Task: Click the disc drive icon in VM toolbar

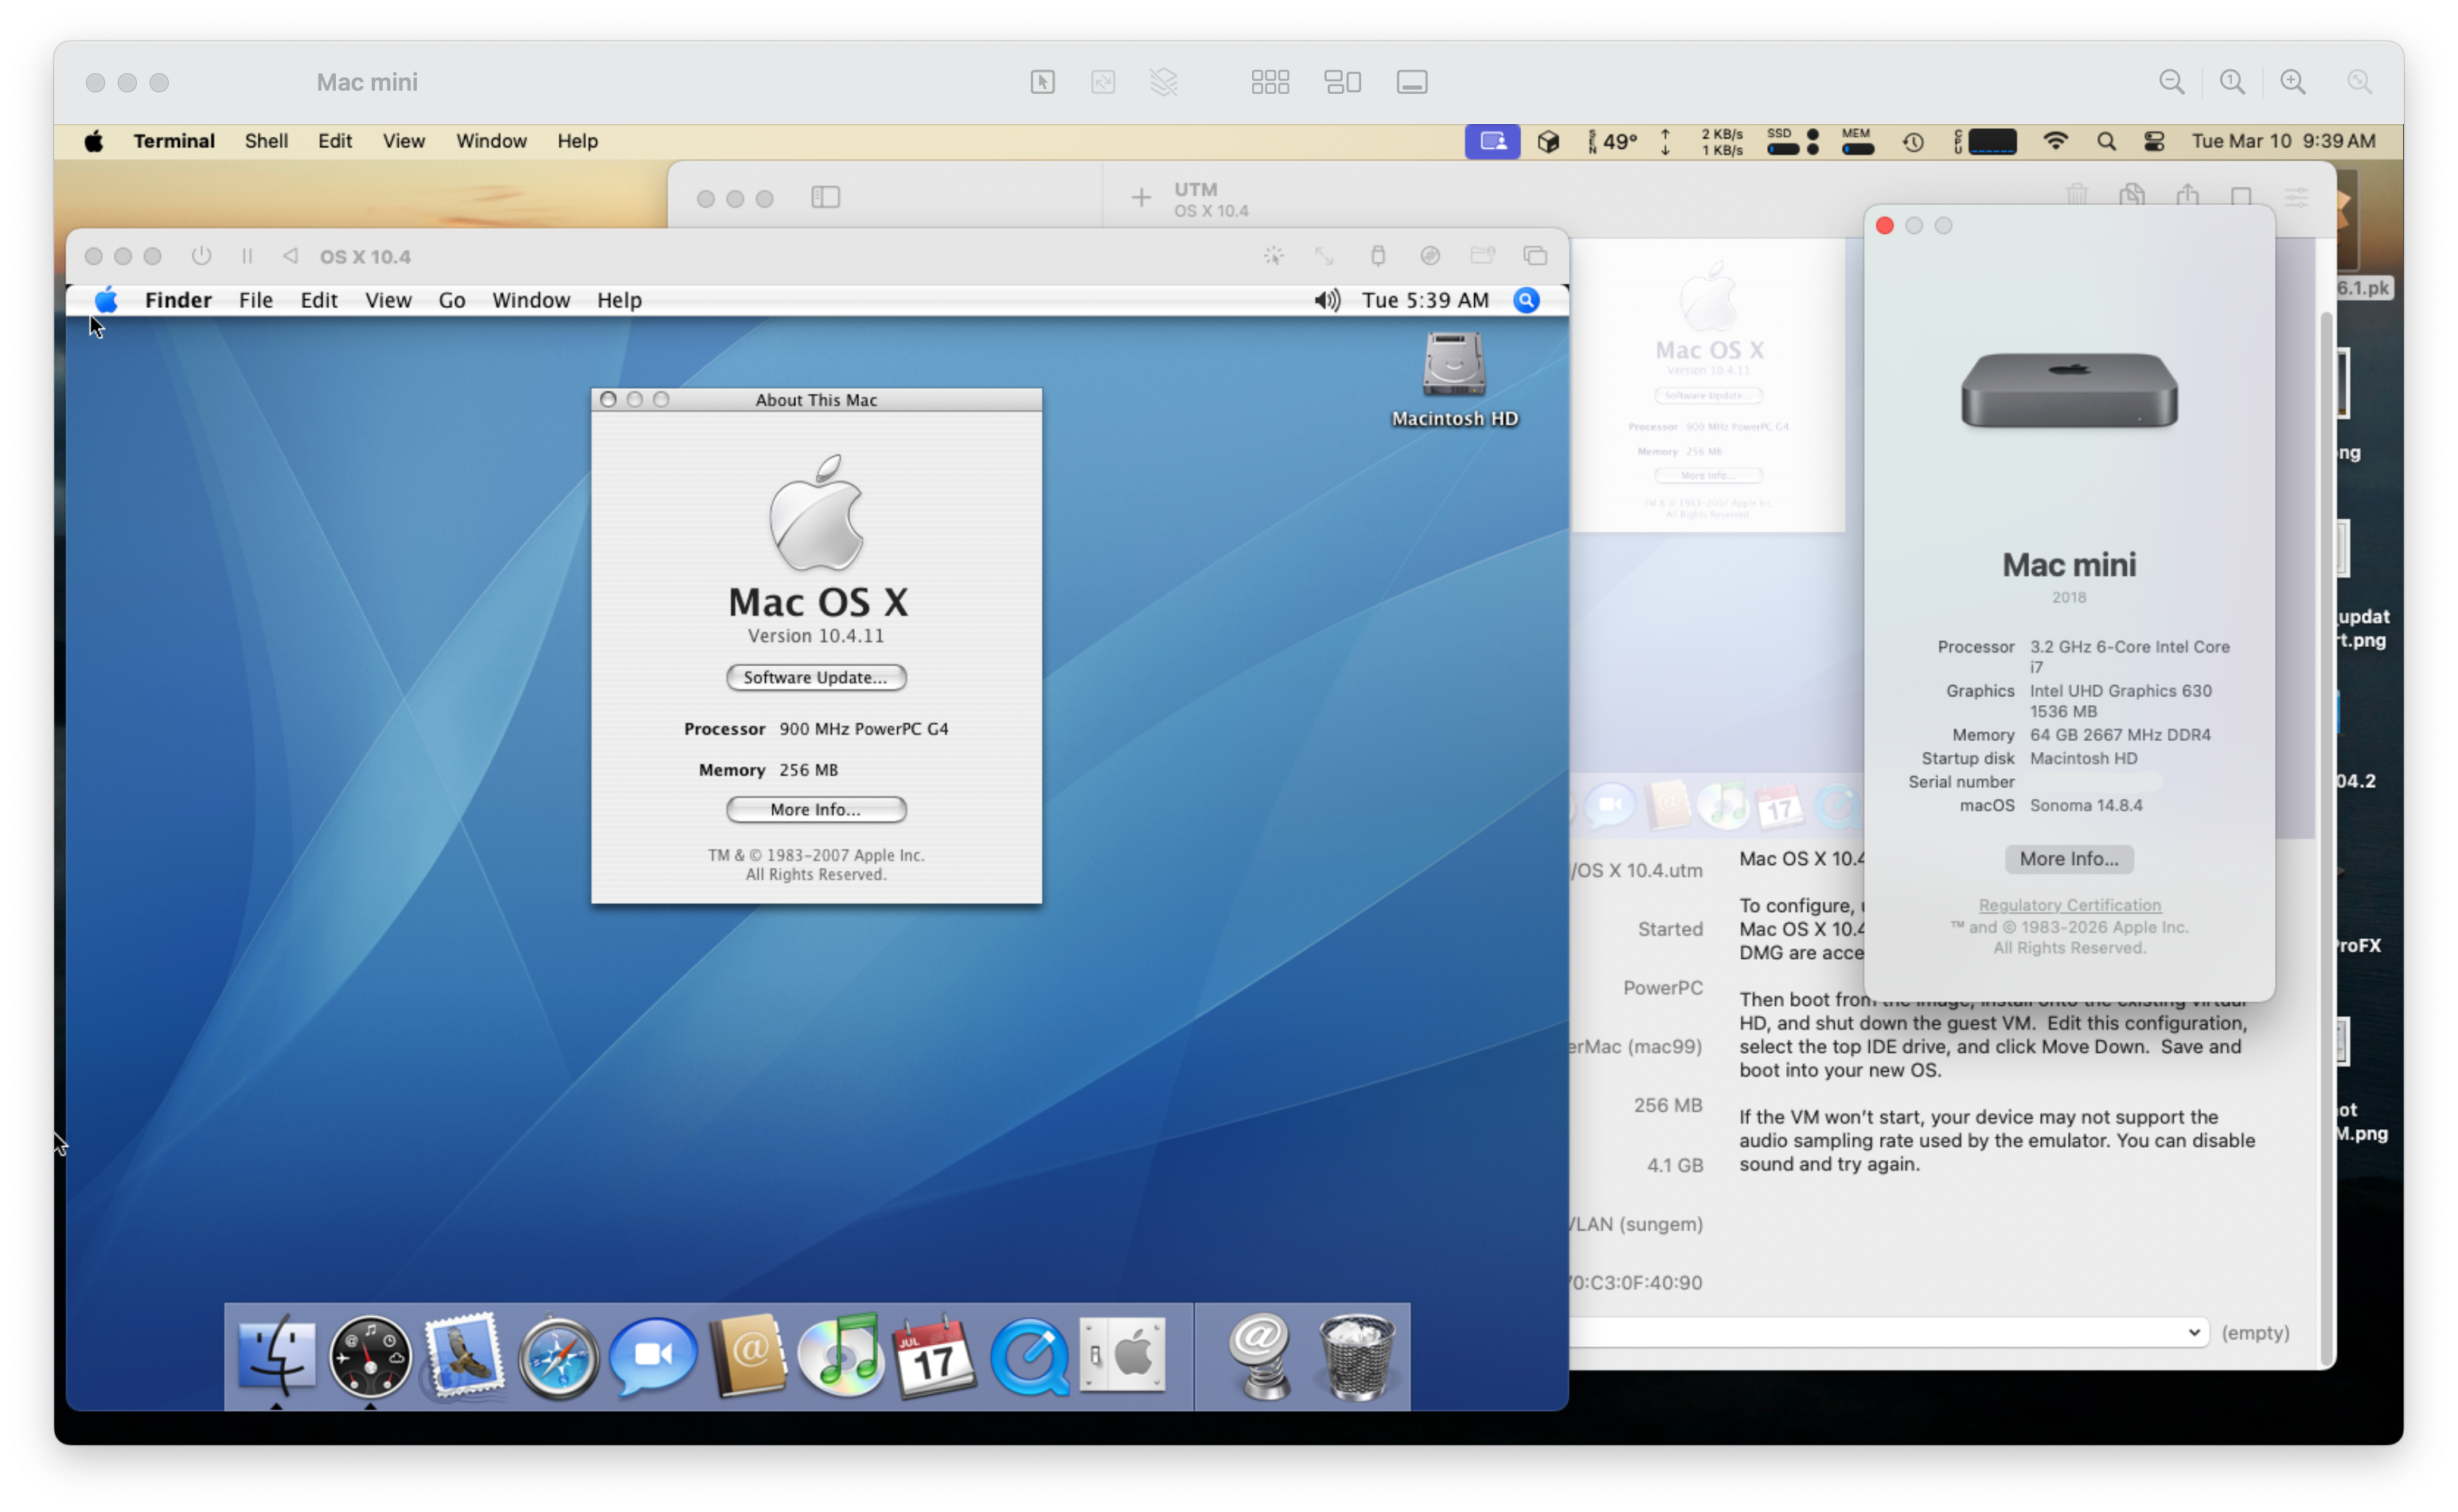Action: 1430,256
